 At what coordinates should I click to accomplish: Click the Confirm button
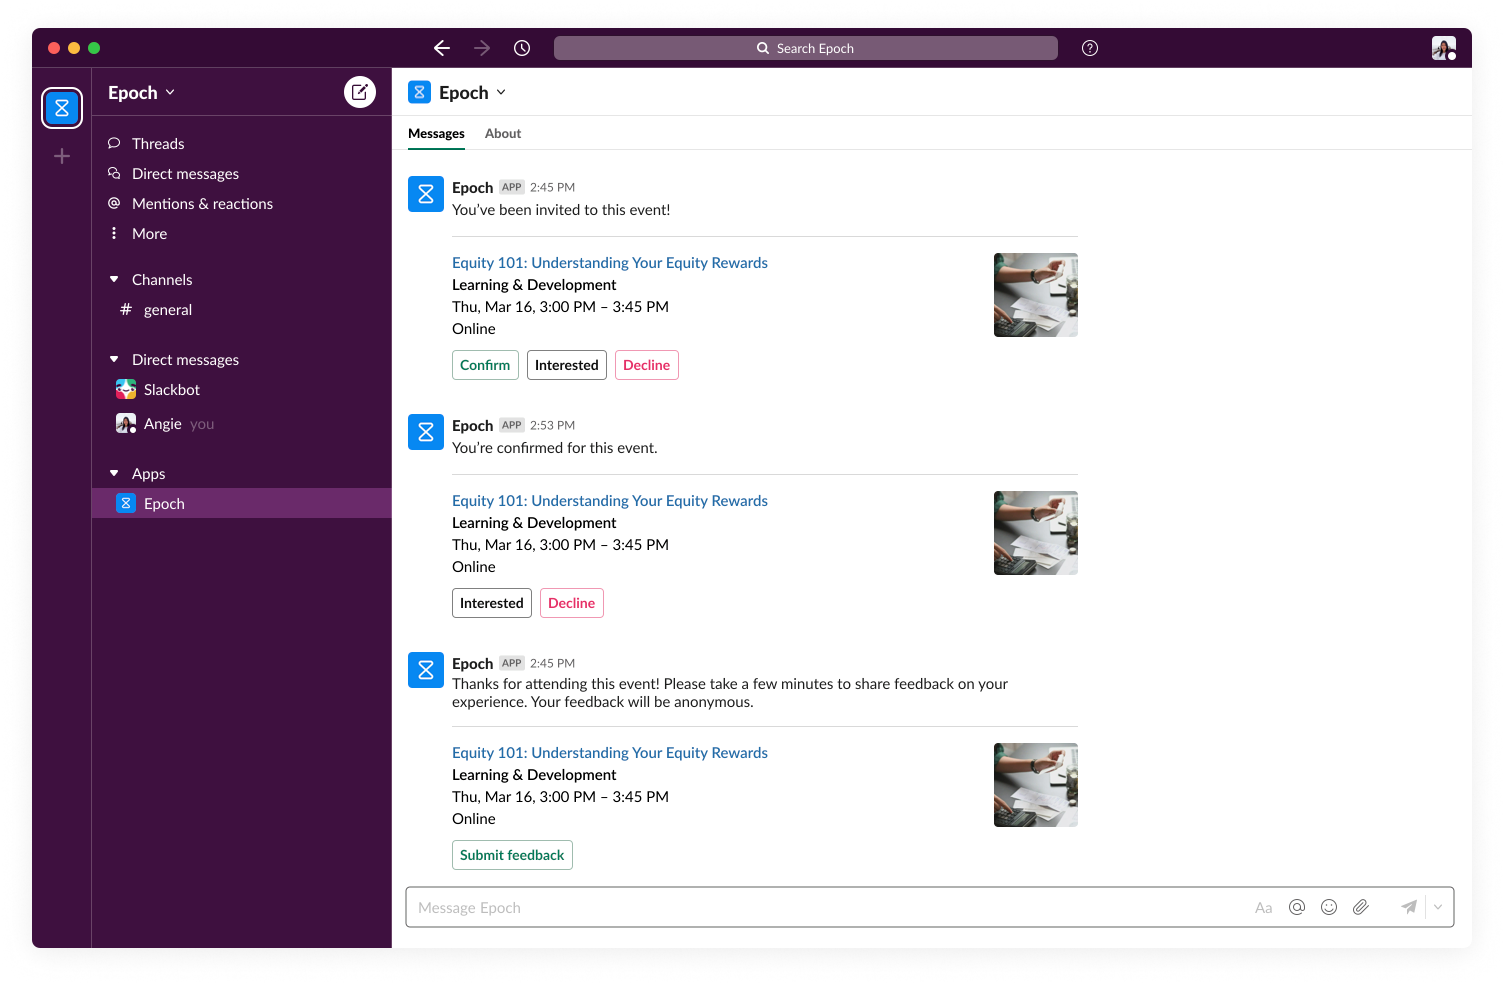click(x=485, y=365)
